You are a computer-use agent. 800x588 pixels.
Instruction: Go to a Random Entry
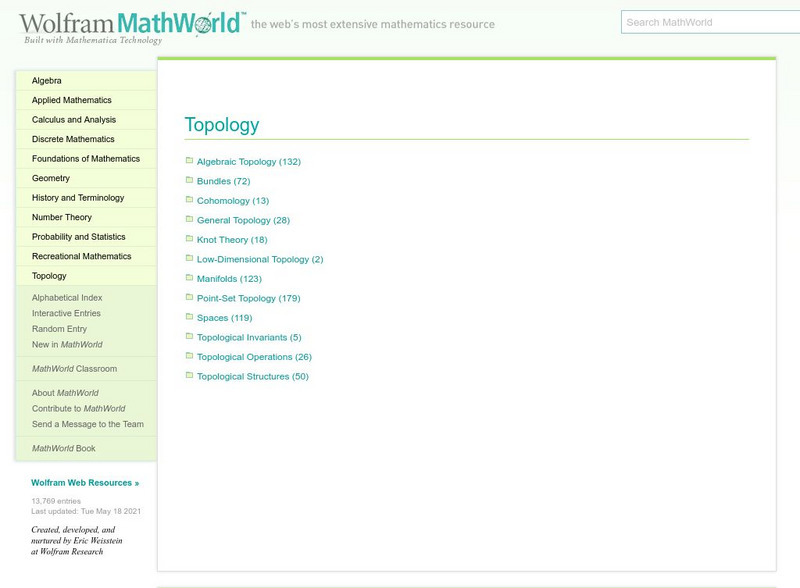(59, 329)
